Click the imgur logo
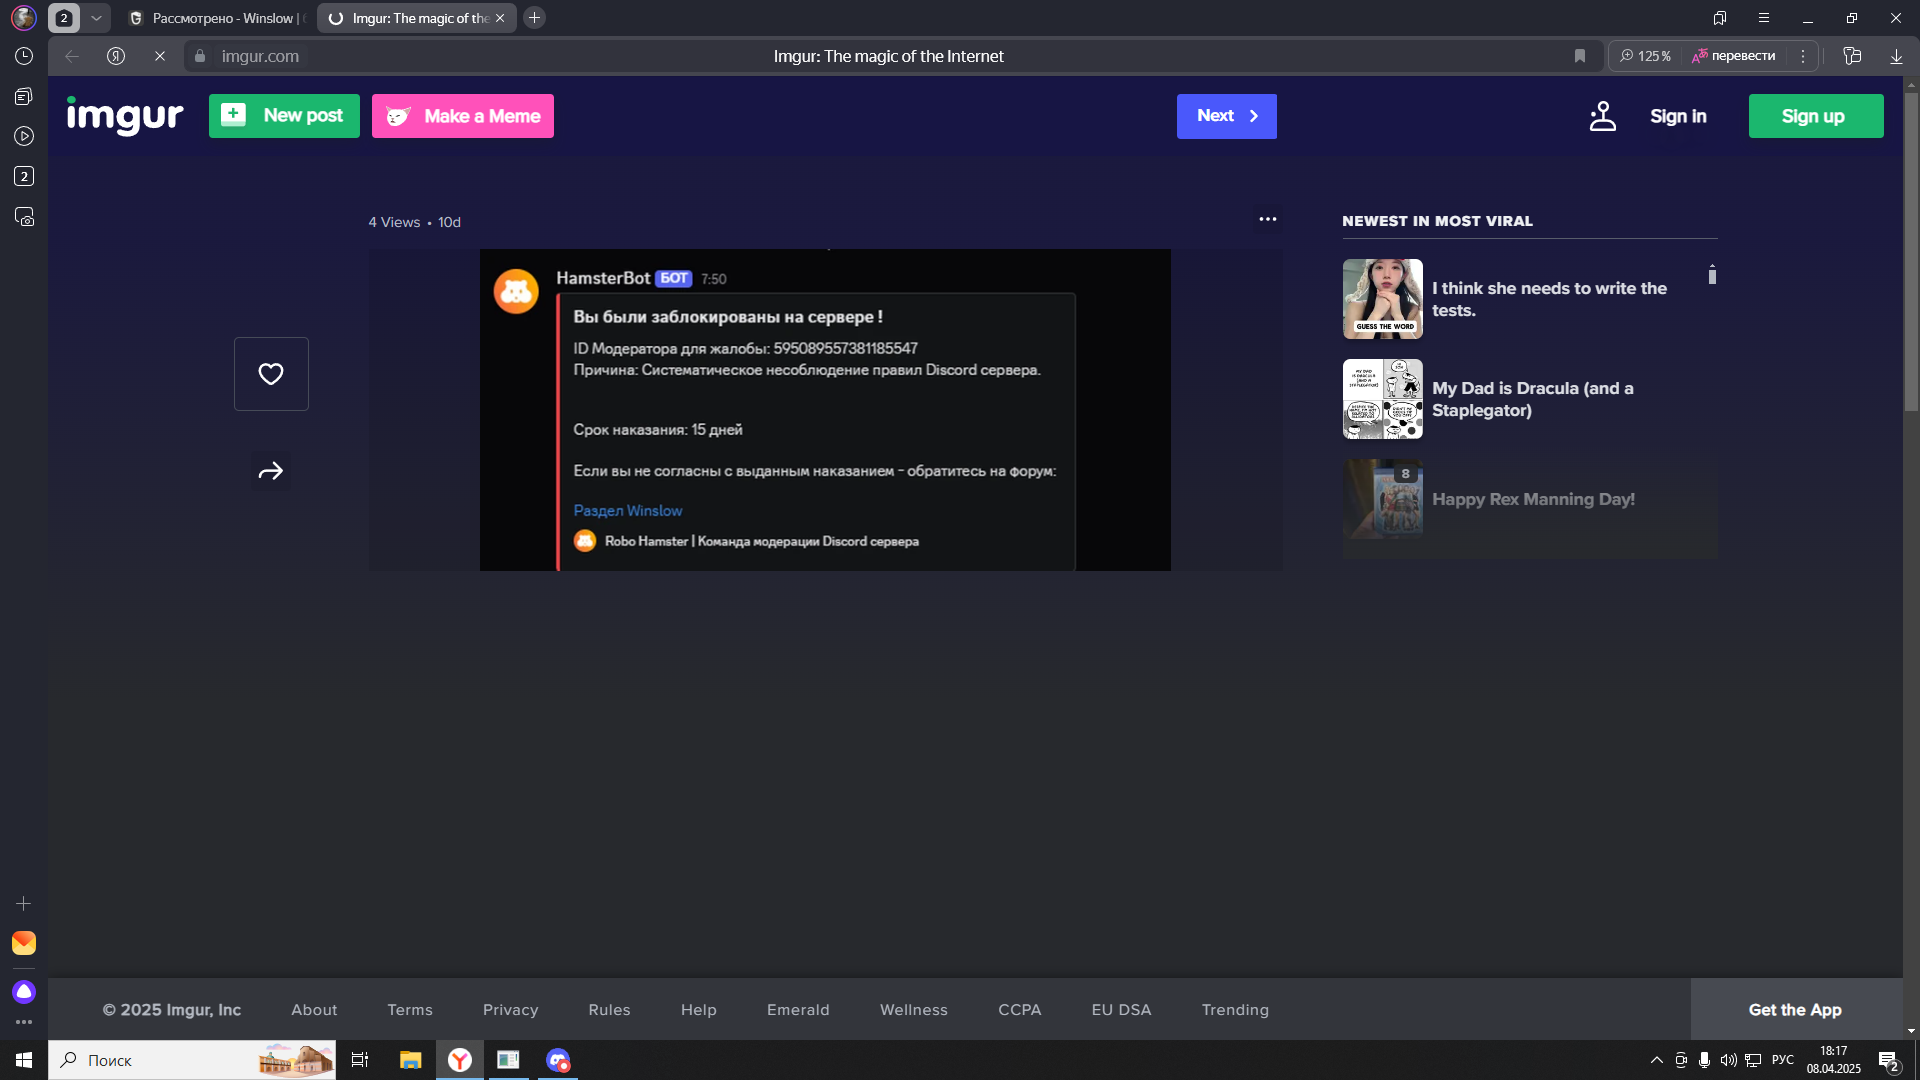 [x=125, y=116]
